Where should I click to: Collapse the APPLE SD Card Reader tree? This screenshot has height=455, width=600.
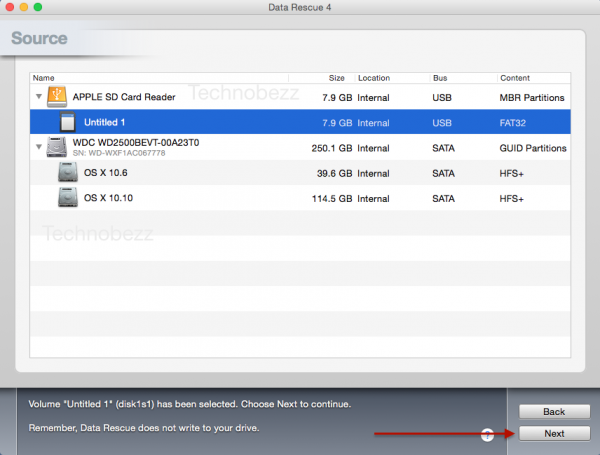click(39, 98)
